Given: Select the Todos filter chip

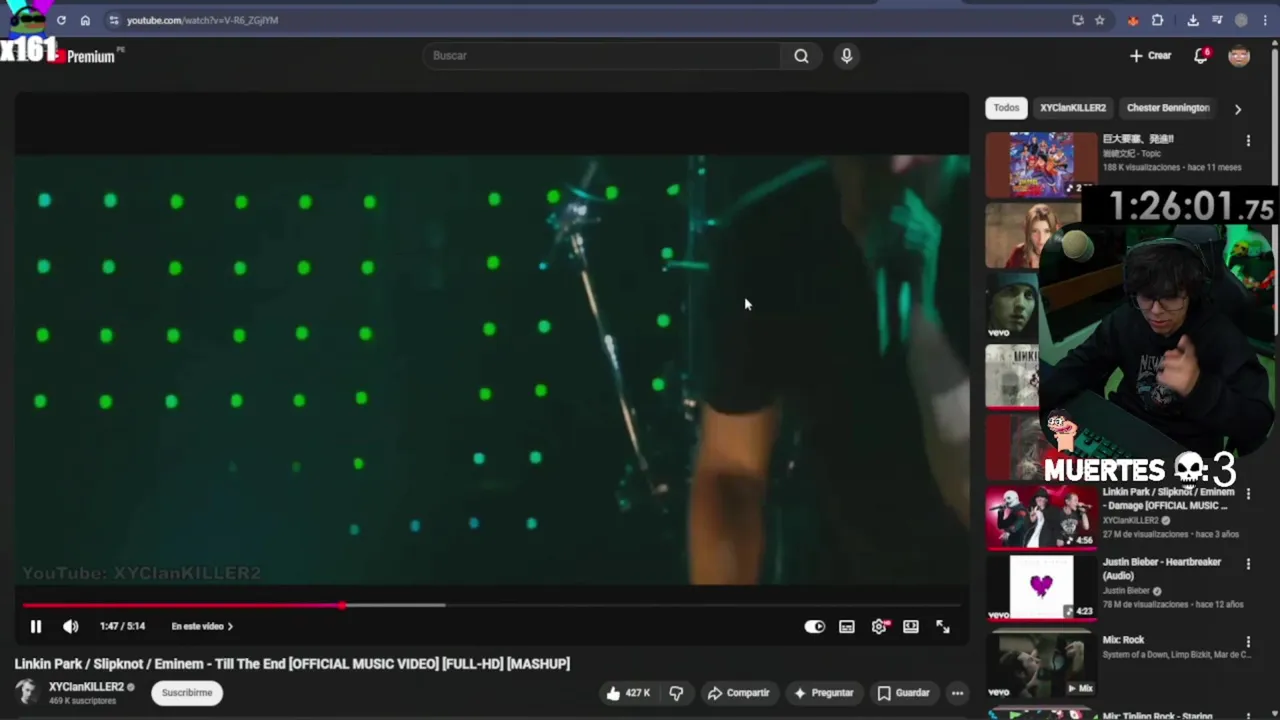Looking at the screenshot, I should [x=1006, y=108].
